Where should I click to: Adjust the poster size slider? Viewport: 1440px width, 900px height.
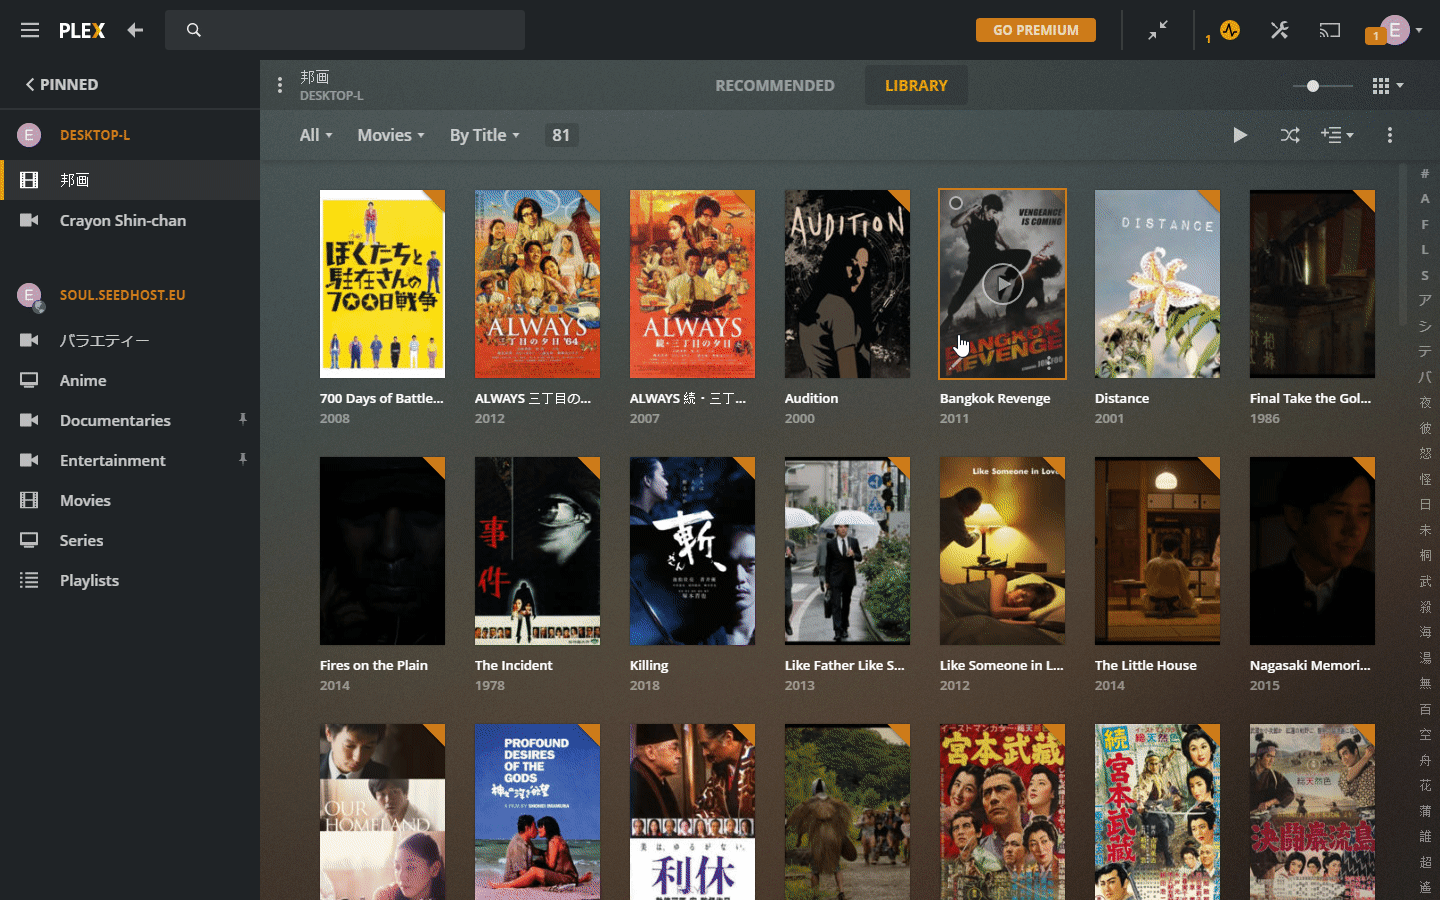[1313, 86]
